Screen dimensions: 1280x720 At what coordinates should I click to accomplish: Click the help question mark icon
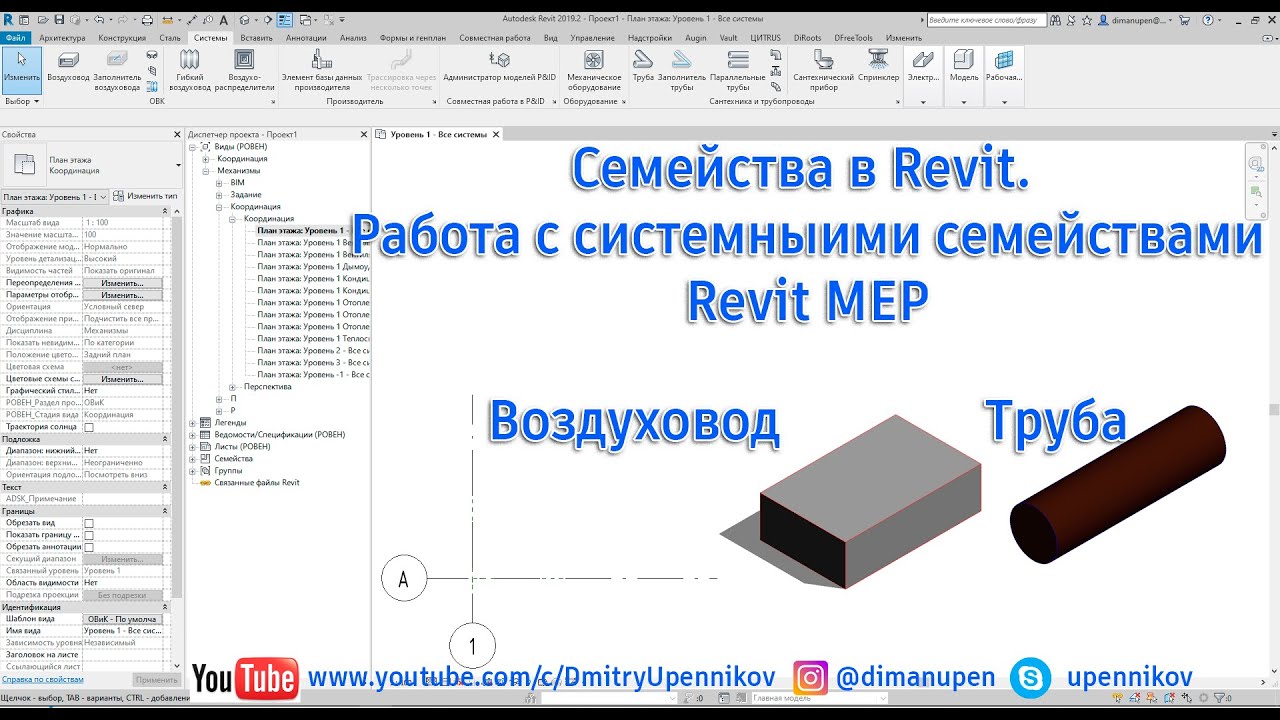pyautogui.click(x=1209, y=20)
